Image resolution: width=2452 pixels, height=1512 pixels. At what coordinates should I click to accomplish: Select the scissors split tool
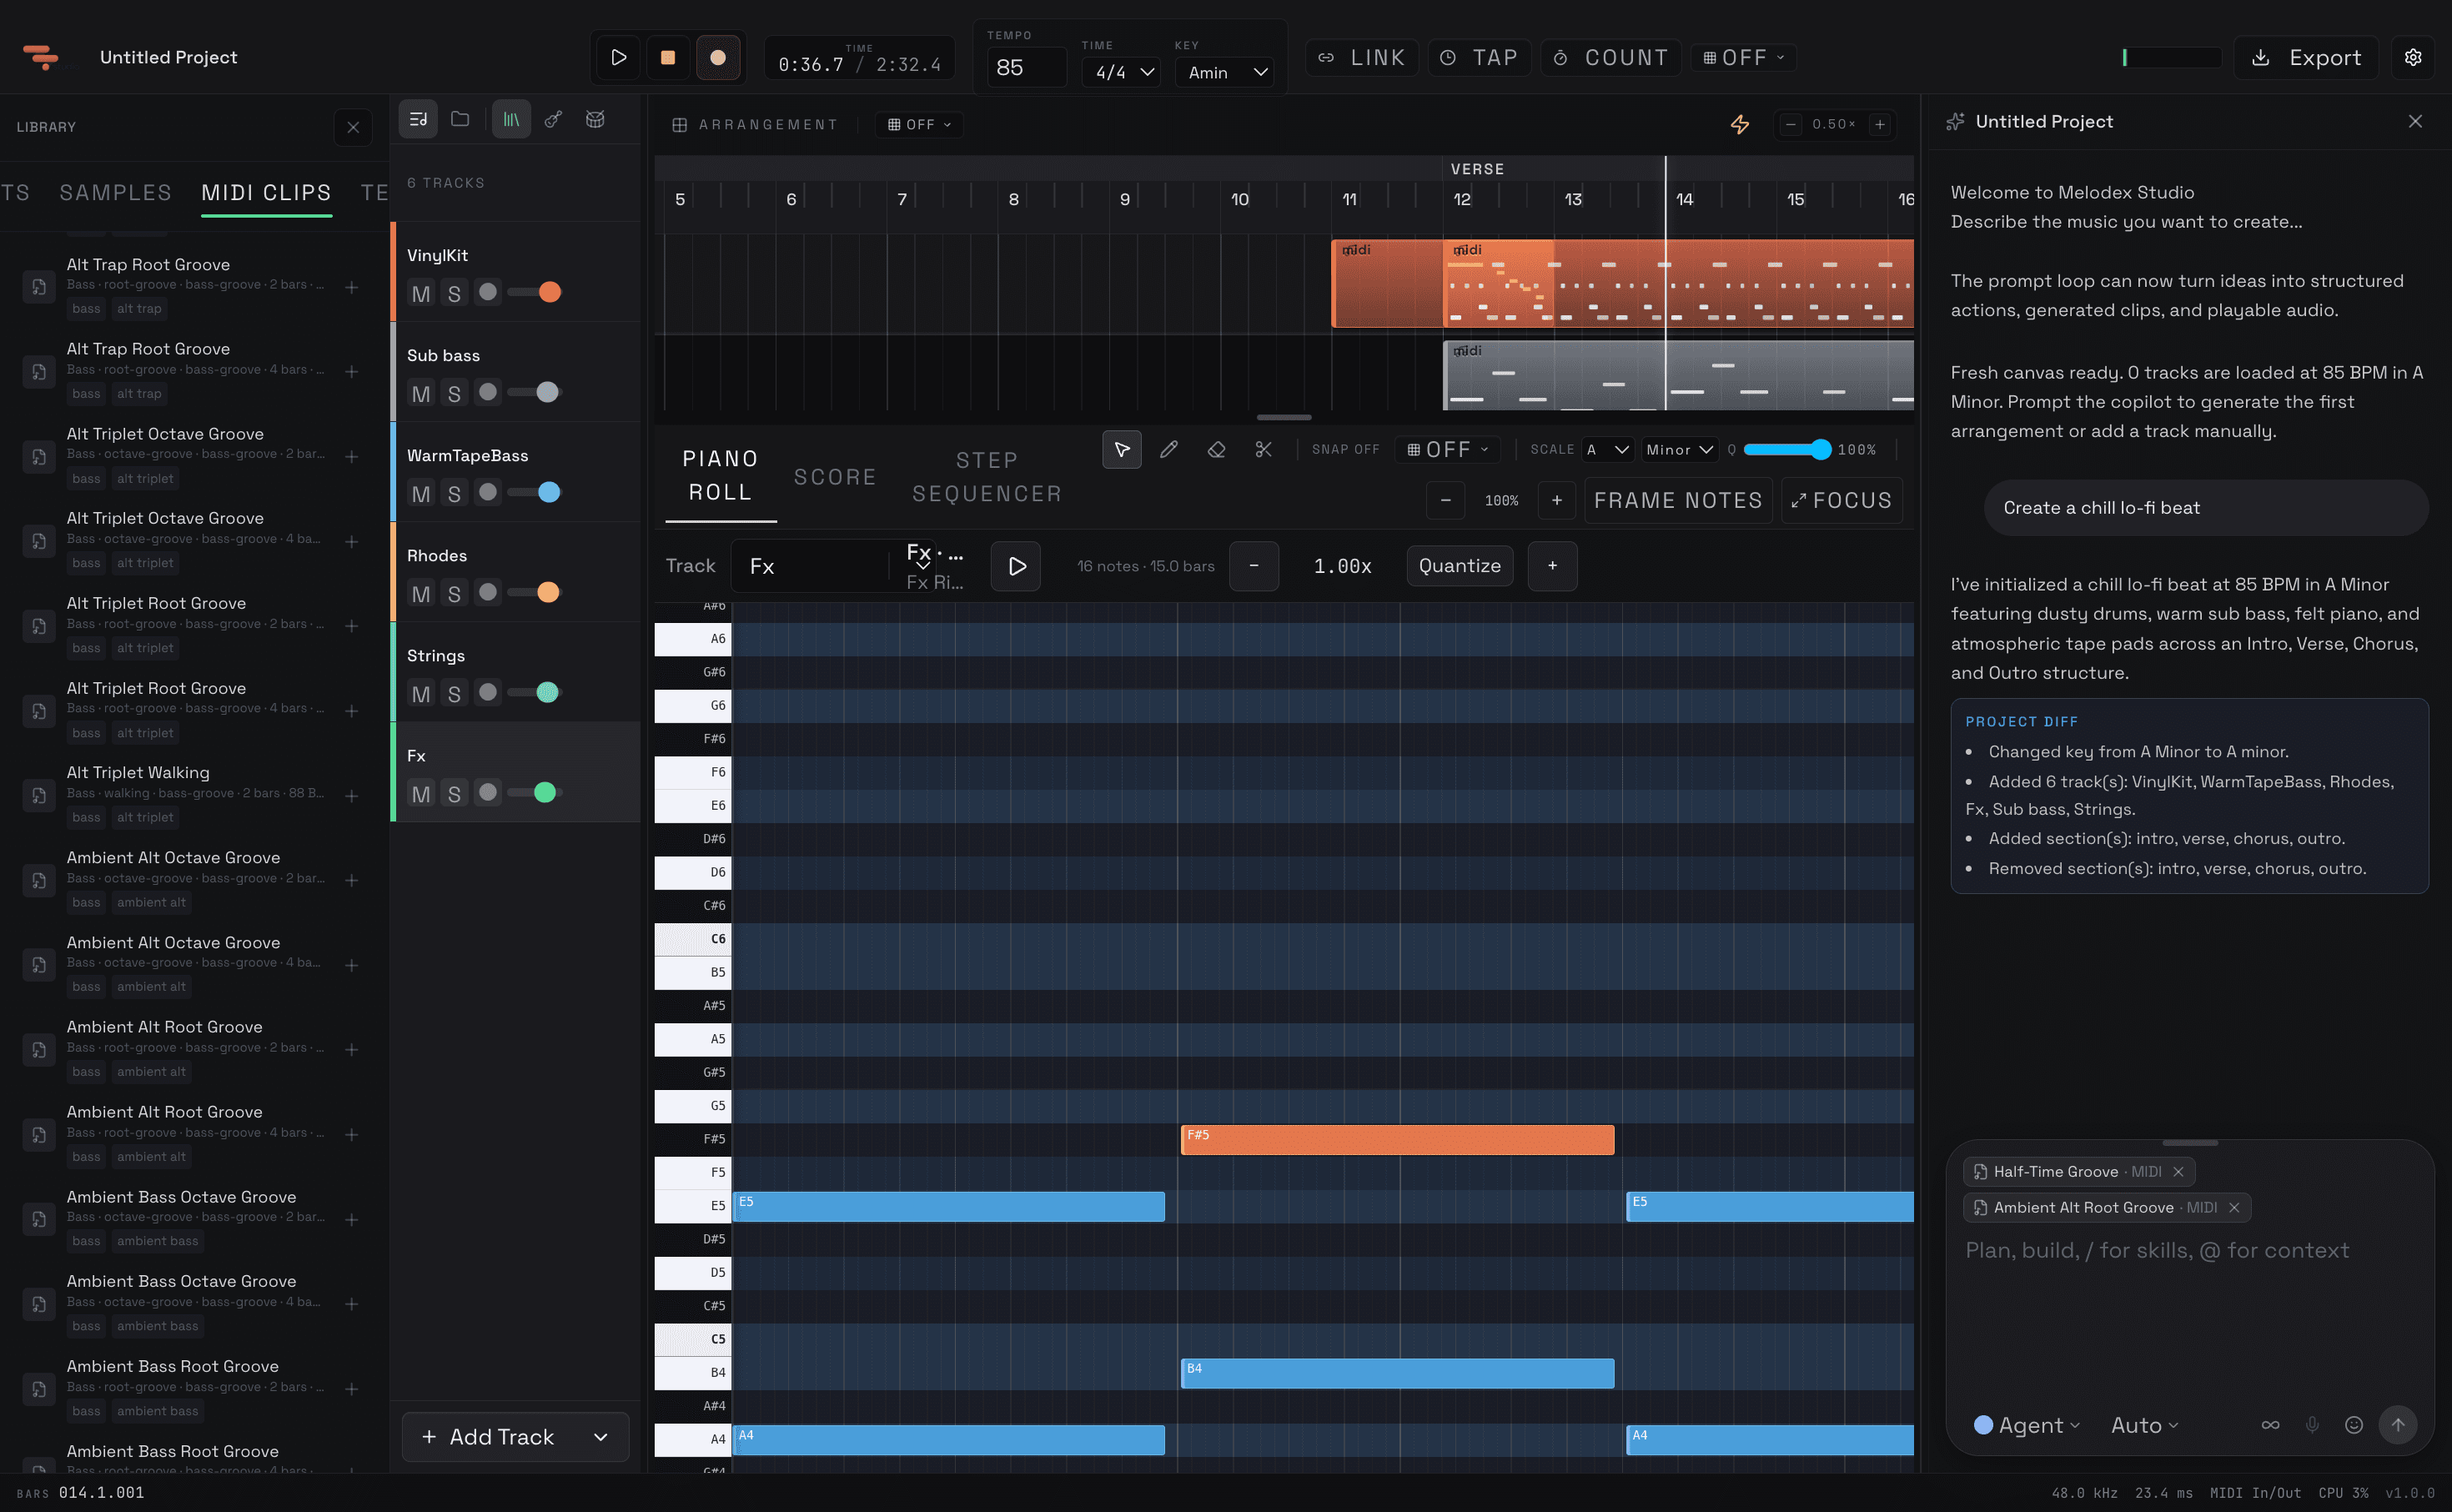point(1264,450)
